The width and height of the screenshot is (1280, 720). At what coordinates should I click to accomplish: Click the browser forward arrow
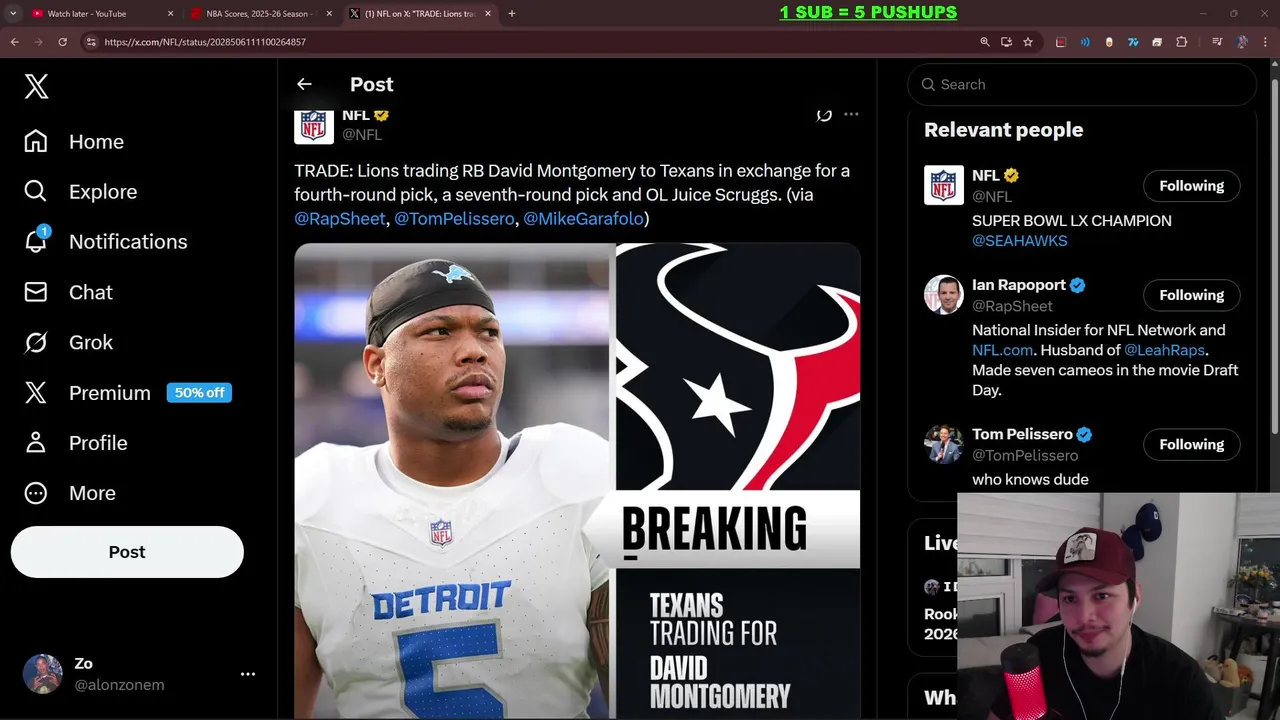click(x=38, y=42)
